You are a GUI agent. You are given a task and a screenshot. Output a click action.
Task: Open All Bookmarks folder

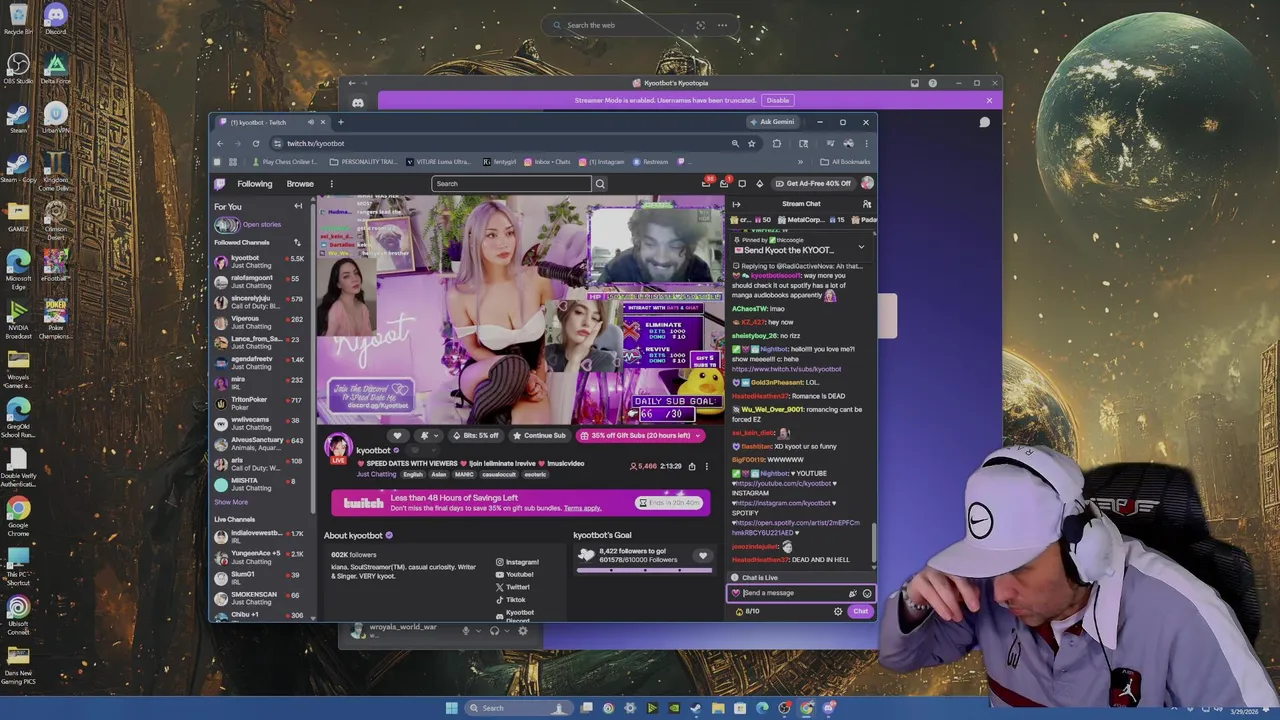[845, 162]
